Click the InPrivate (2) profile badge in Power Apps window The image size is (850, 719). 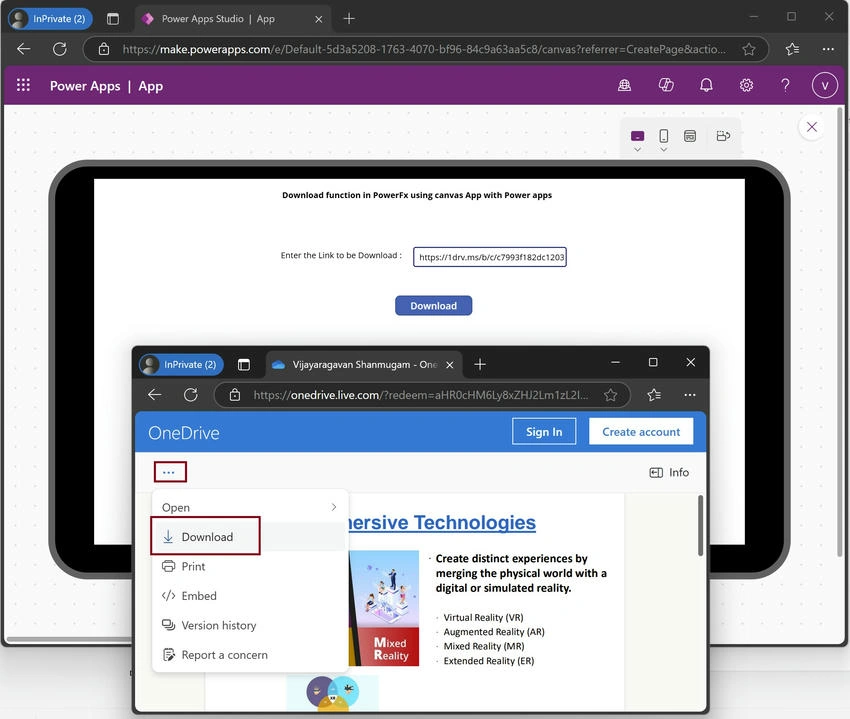tap(50, 19)
